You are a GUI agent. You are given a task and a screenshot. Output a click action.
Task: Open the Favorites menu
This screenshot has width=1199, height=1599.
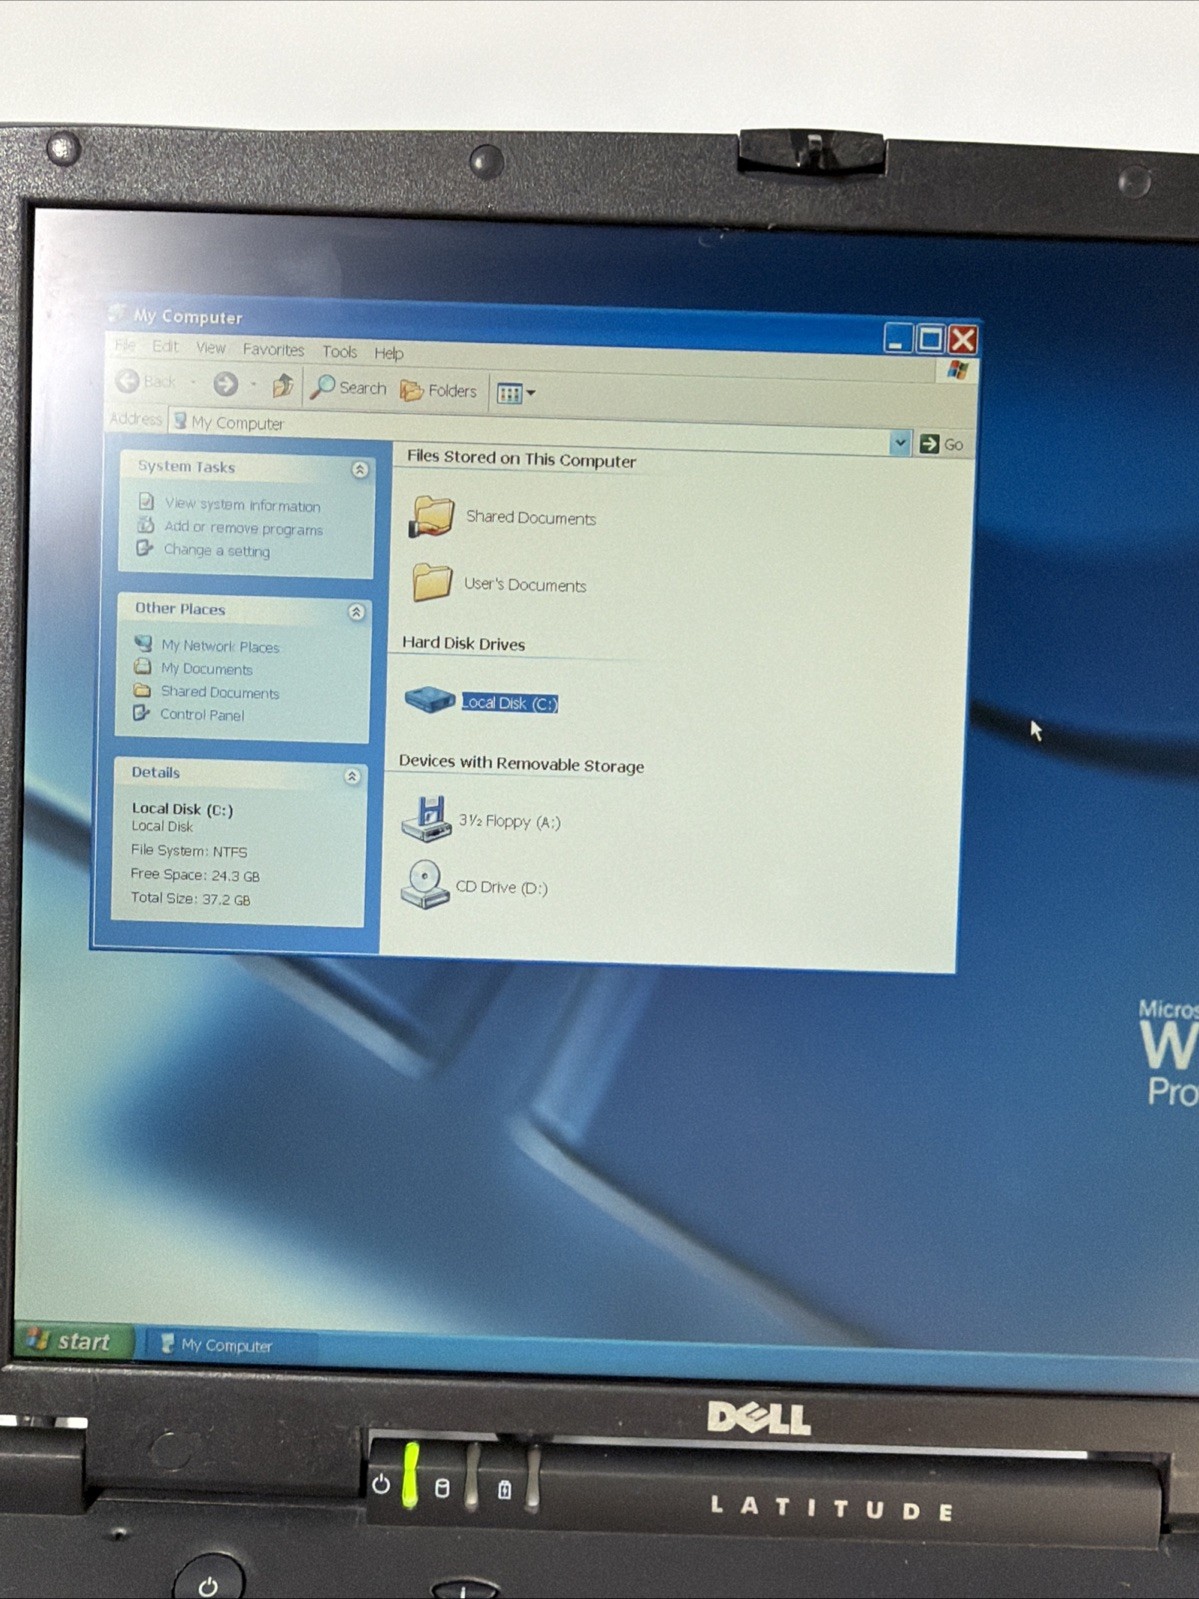273,350
